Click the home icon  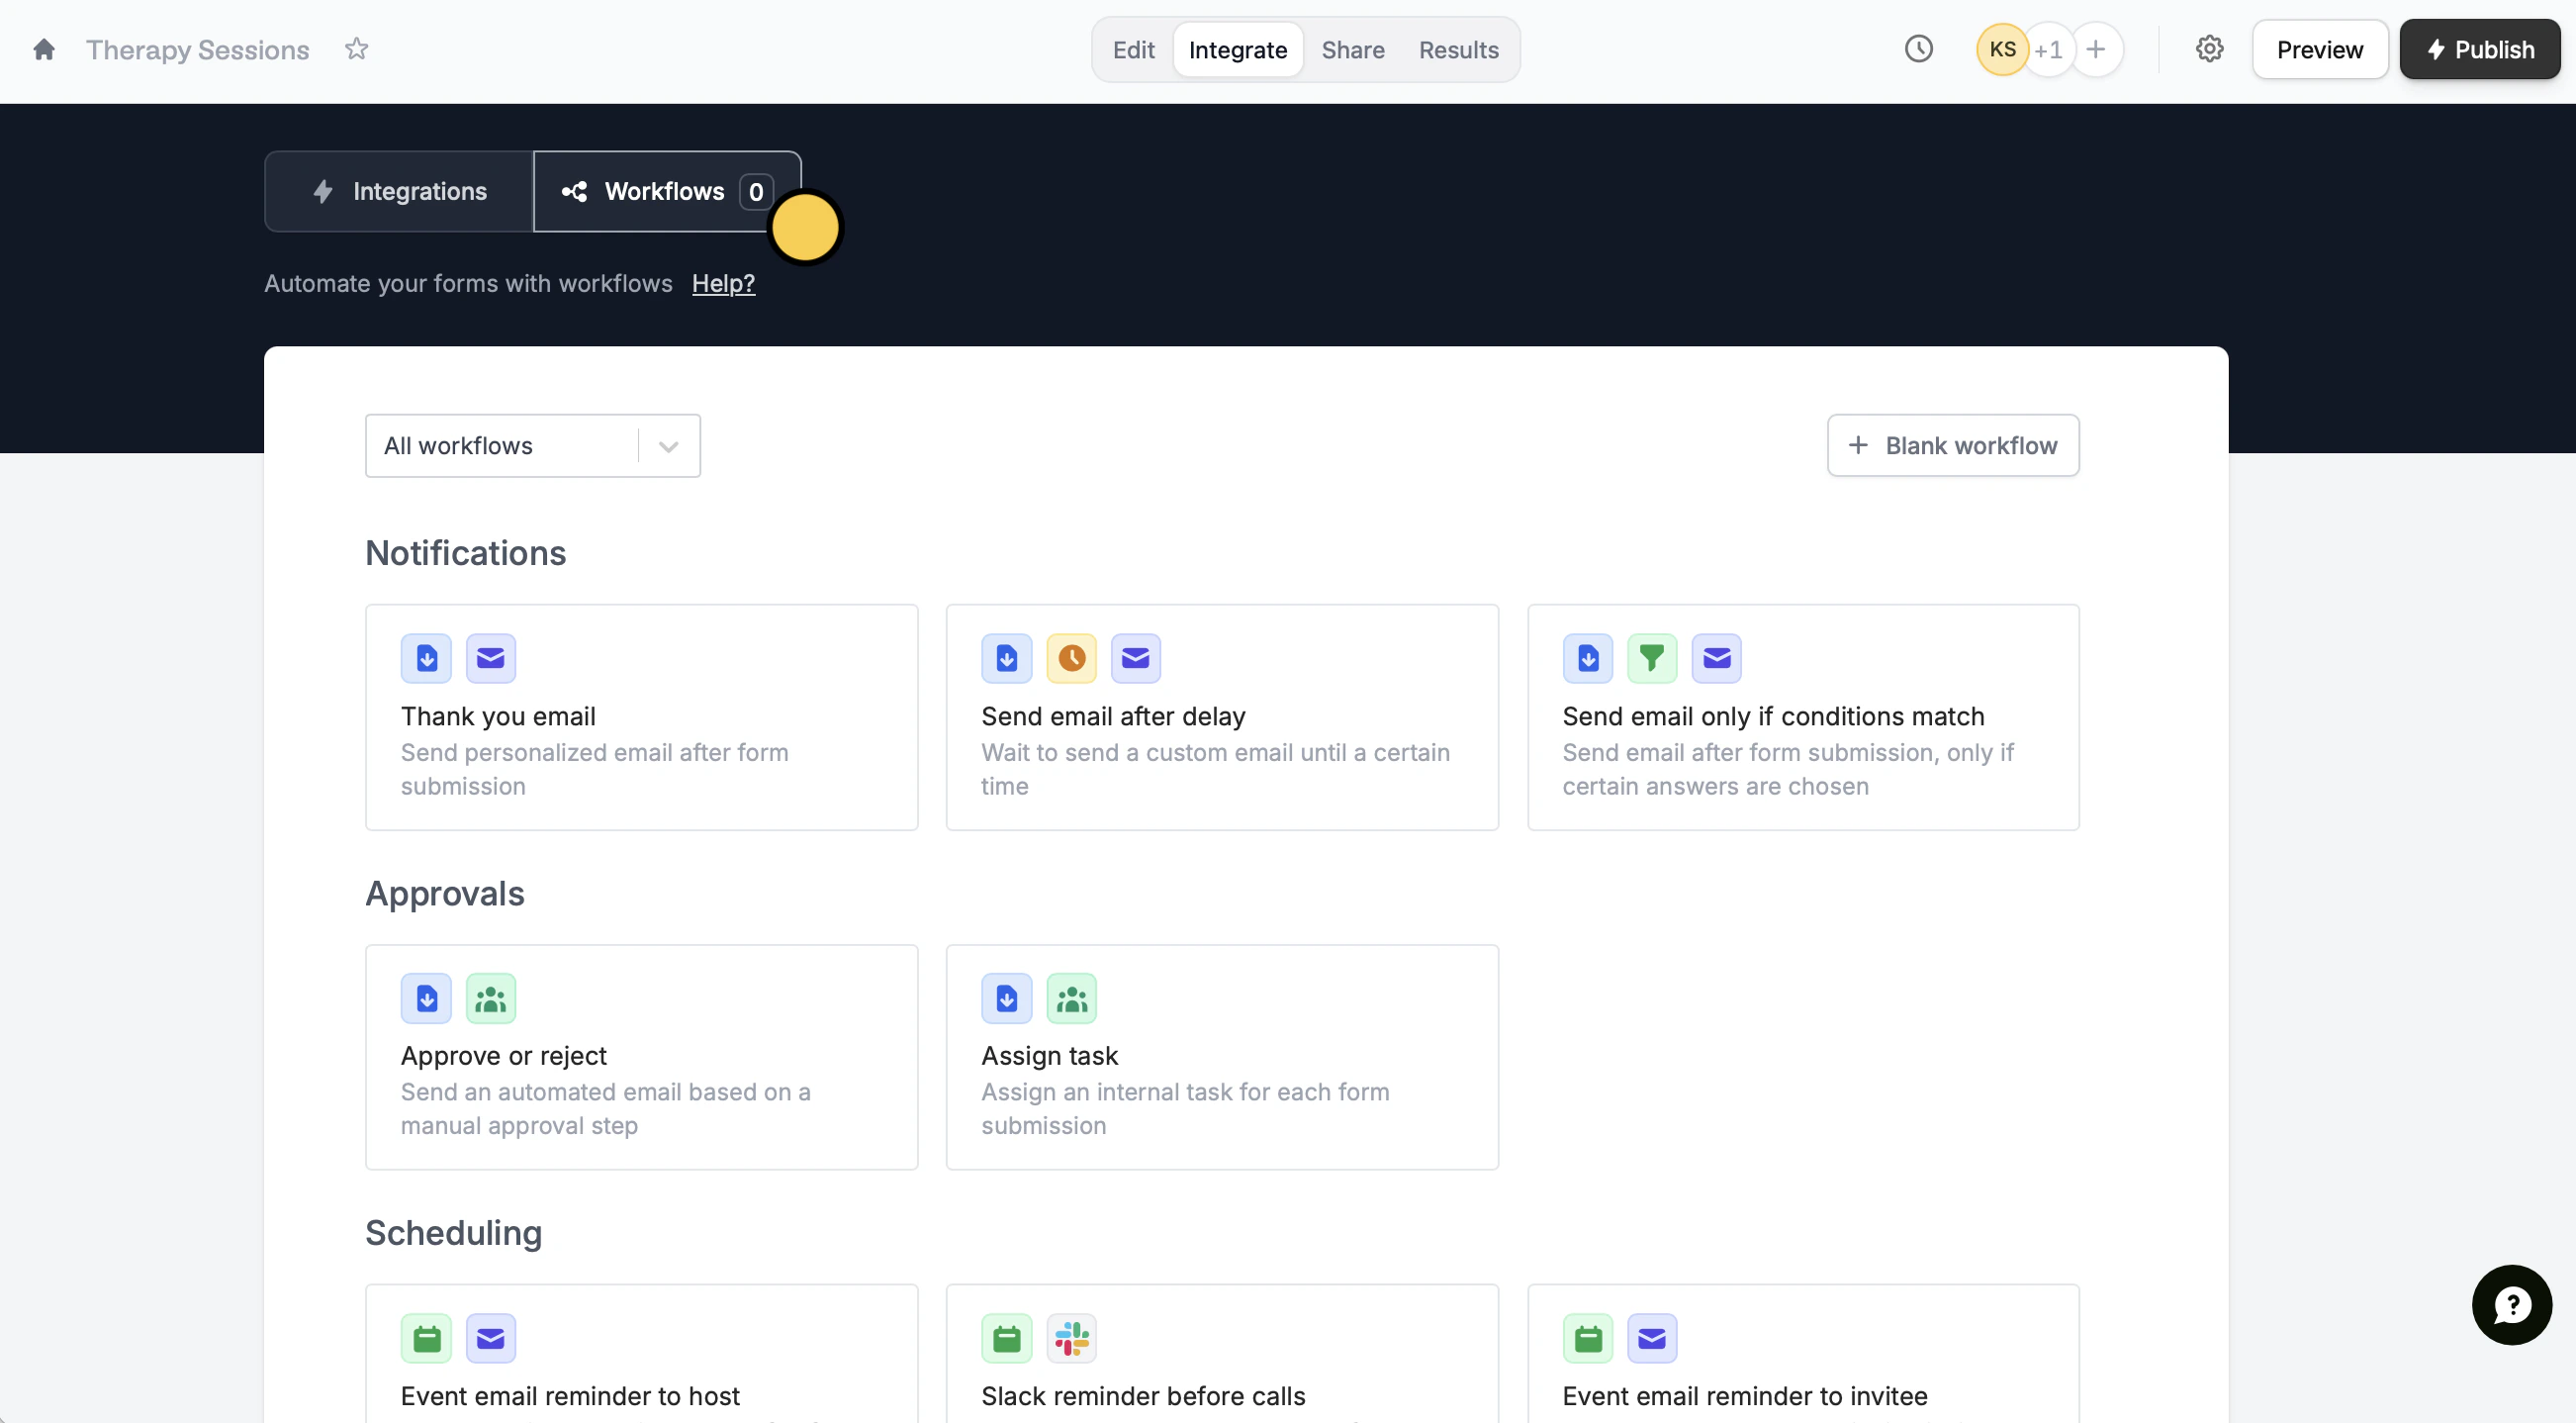tap(43, 49)
